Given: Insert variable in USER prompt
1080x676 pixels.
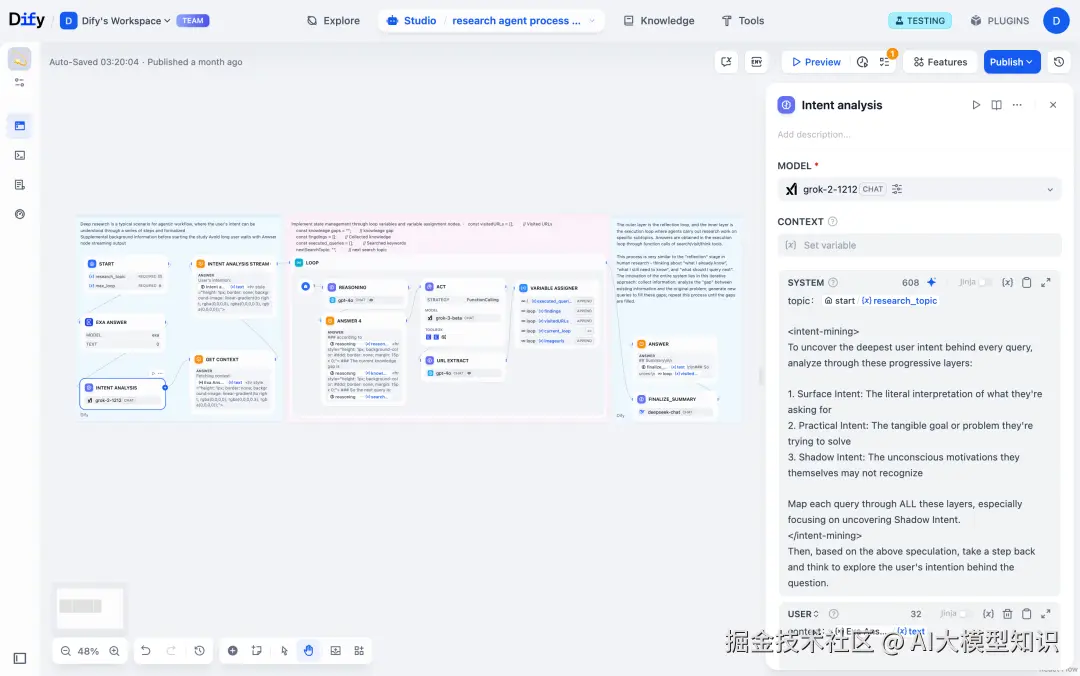Looking at the screenshot, I should [x=988, y=614].
